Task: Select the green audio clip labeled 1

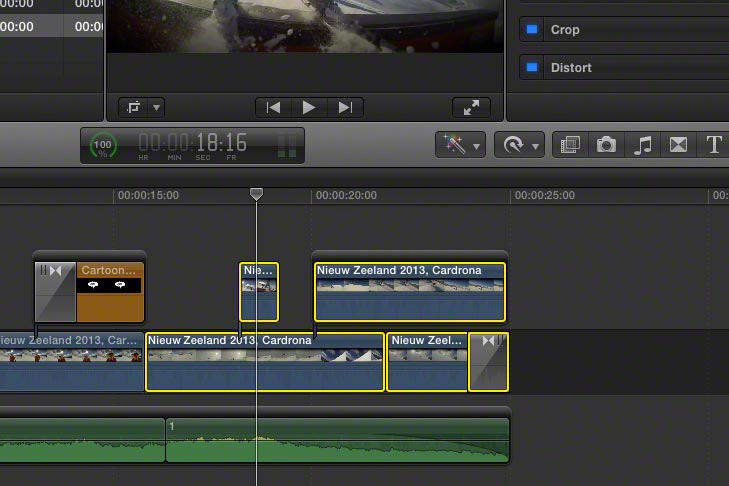Action: click(x=338, y=440)
